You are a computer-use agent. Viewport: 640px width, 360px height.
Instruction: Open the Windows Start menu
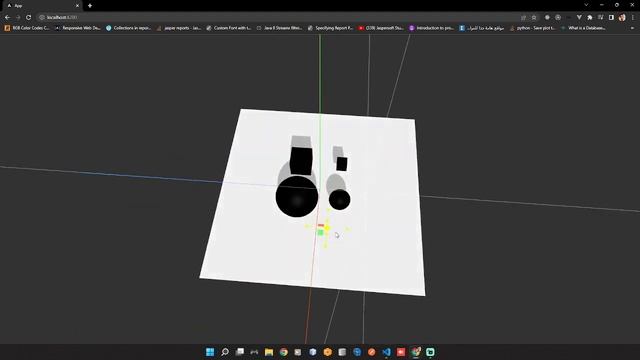pos(210,352)
